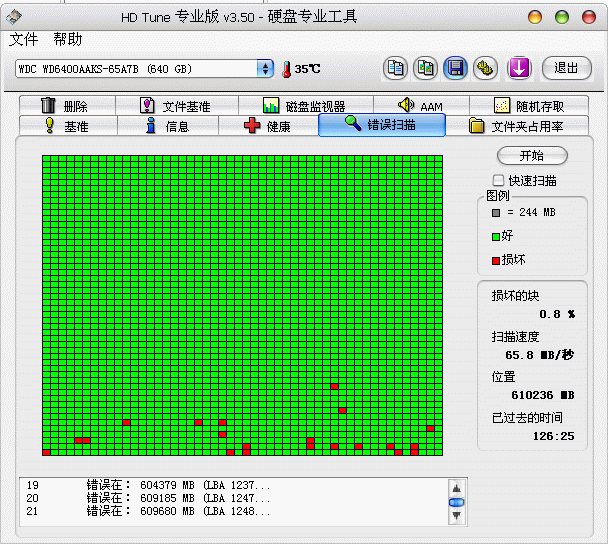The width and height of the screenshot is (608, 544).
Task: Click the 开始 start button
Action: pyautogui.click(x=532, y=155)
